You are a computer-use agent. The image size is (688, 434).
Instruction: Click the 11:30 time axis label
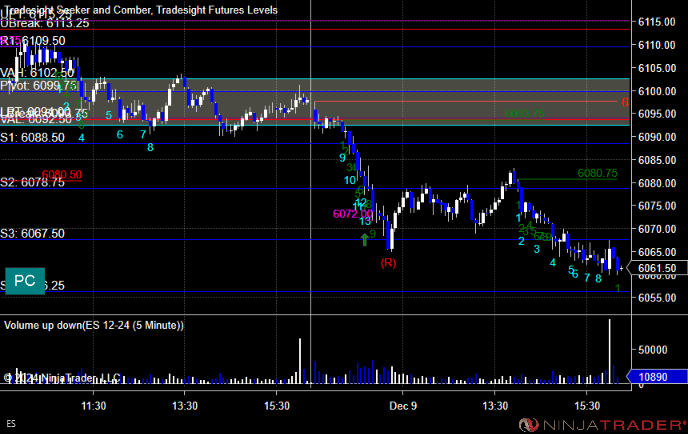(93, 406)
